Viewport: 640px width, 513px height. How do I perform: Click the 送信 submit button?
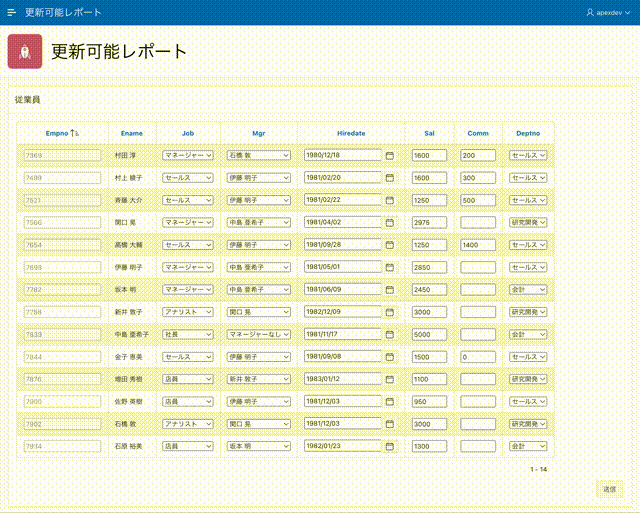(x=609, y=489)
